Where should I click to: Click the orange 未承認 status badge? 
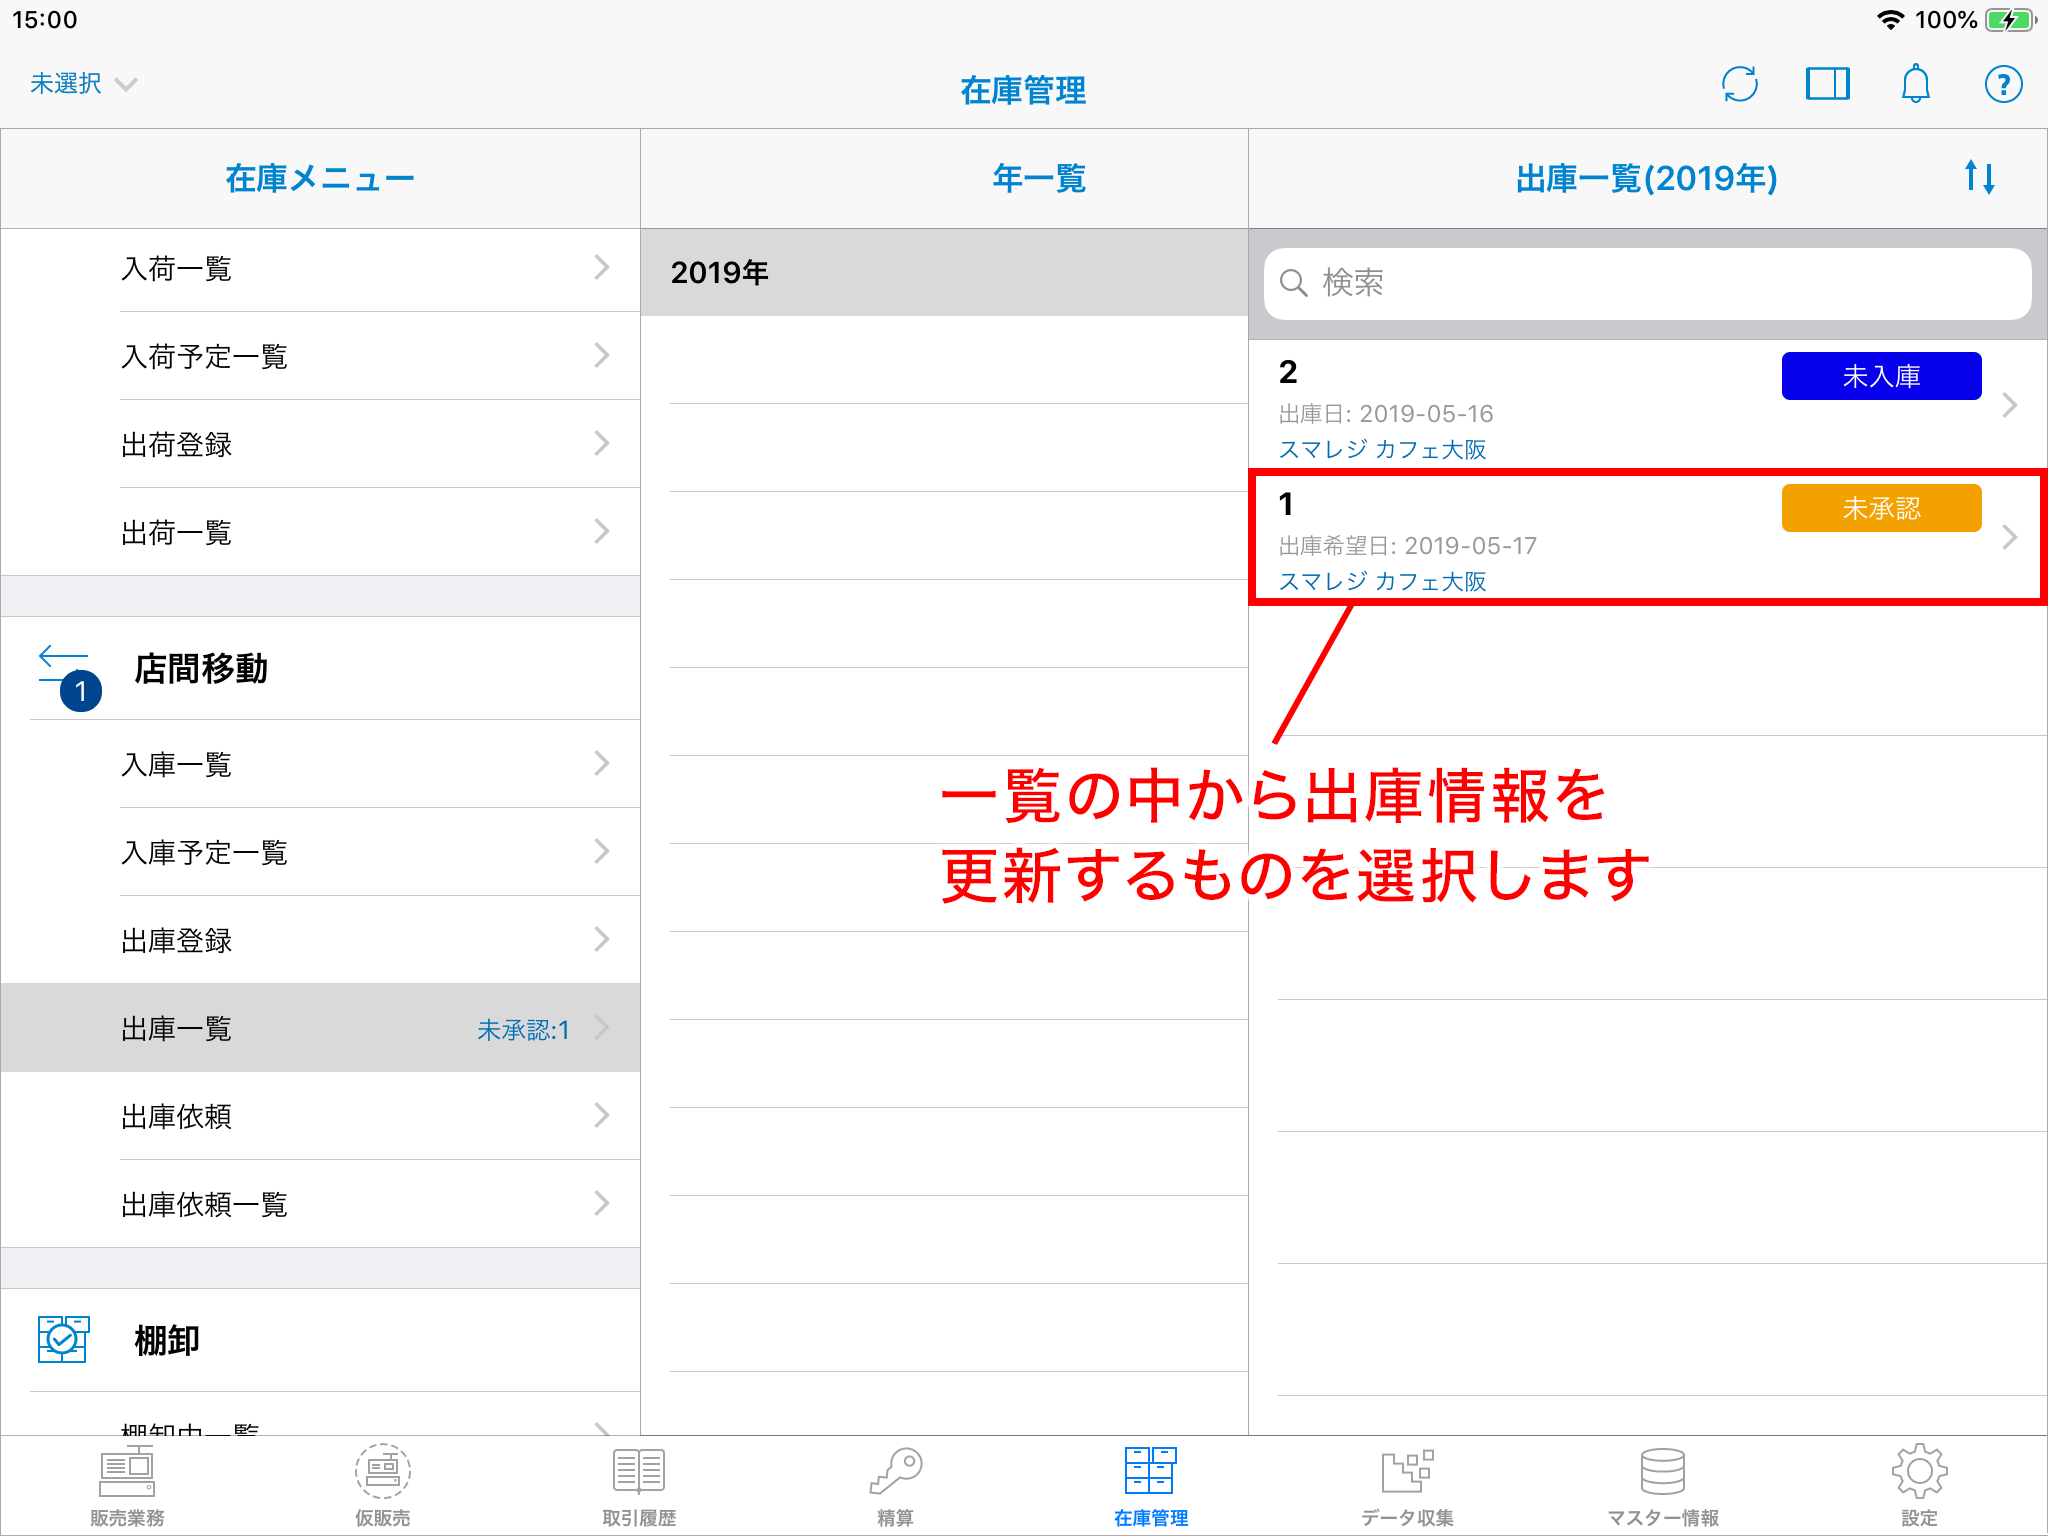pyautogui.click(x=1881, y=508)
